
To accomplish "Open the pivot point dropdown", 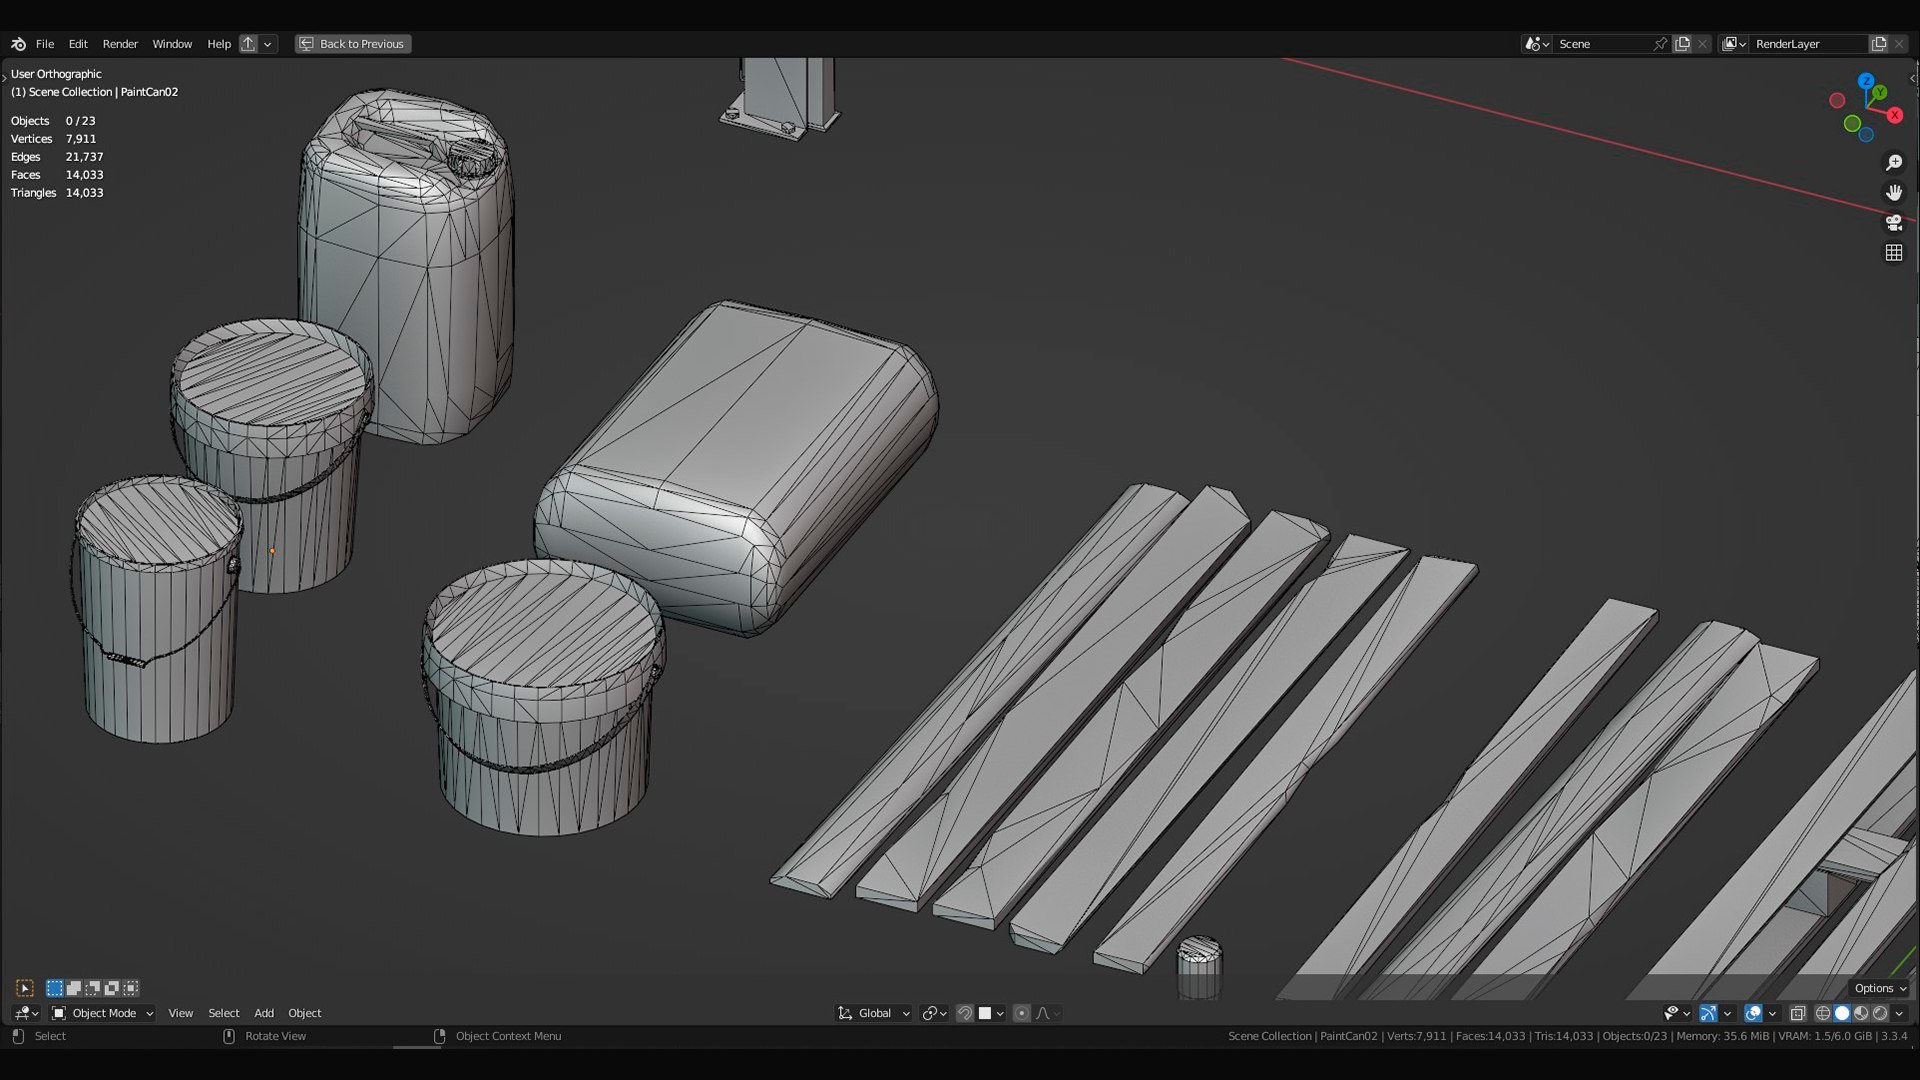I will pos(934,1013).
